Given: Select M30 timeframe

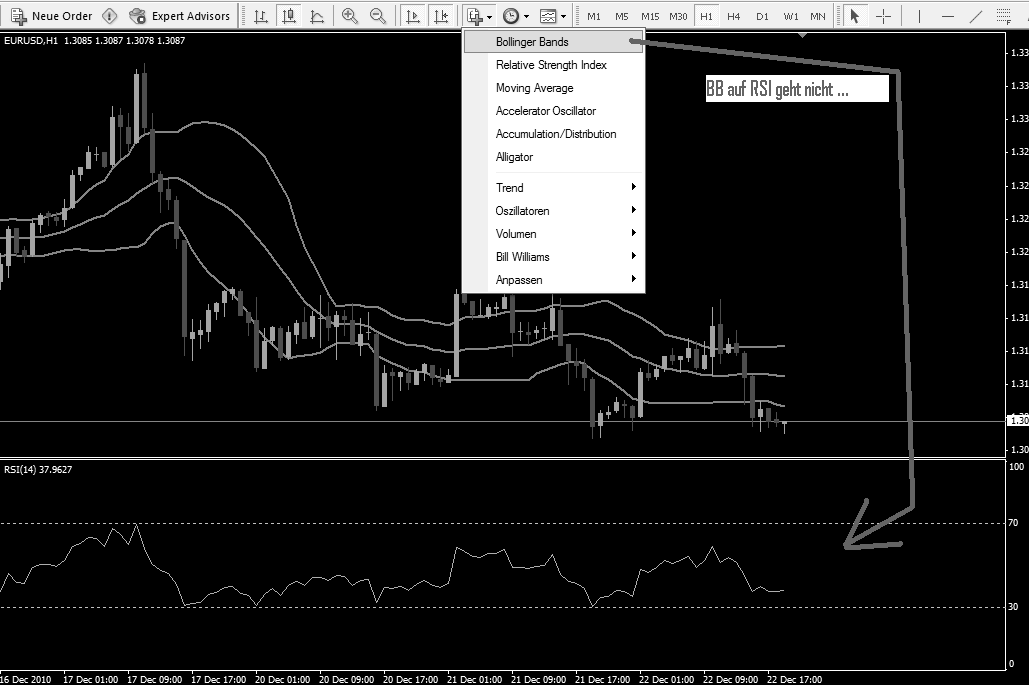Looking at the screenshot, I should 678,16.
